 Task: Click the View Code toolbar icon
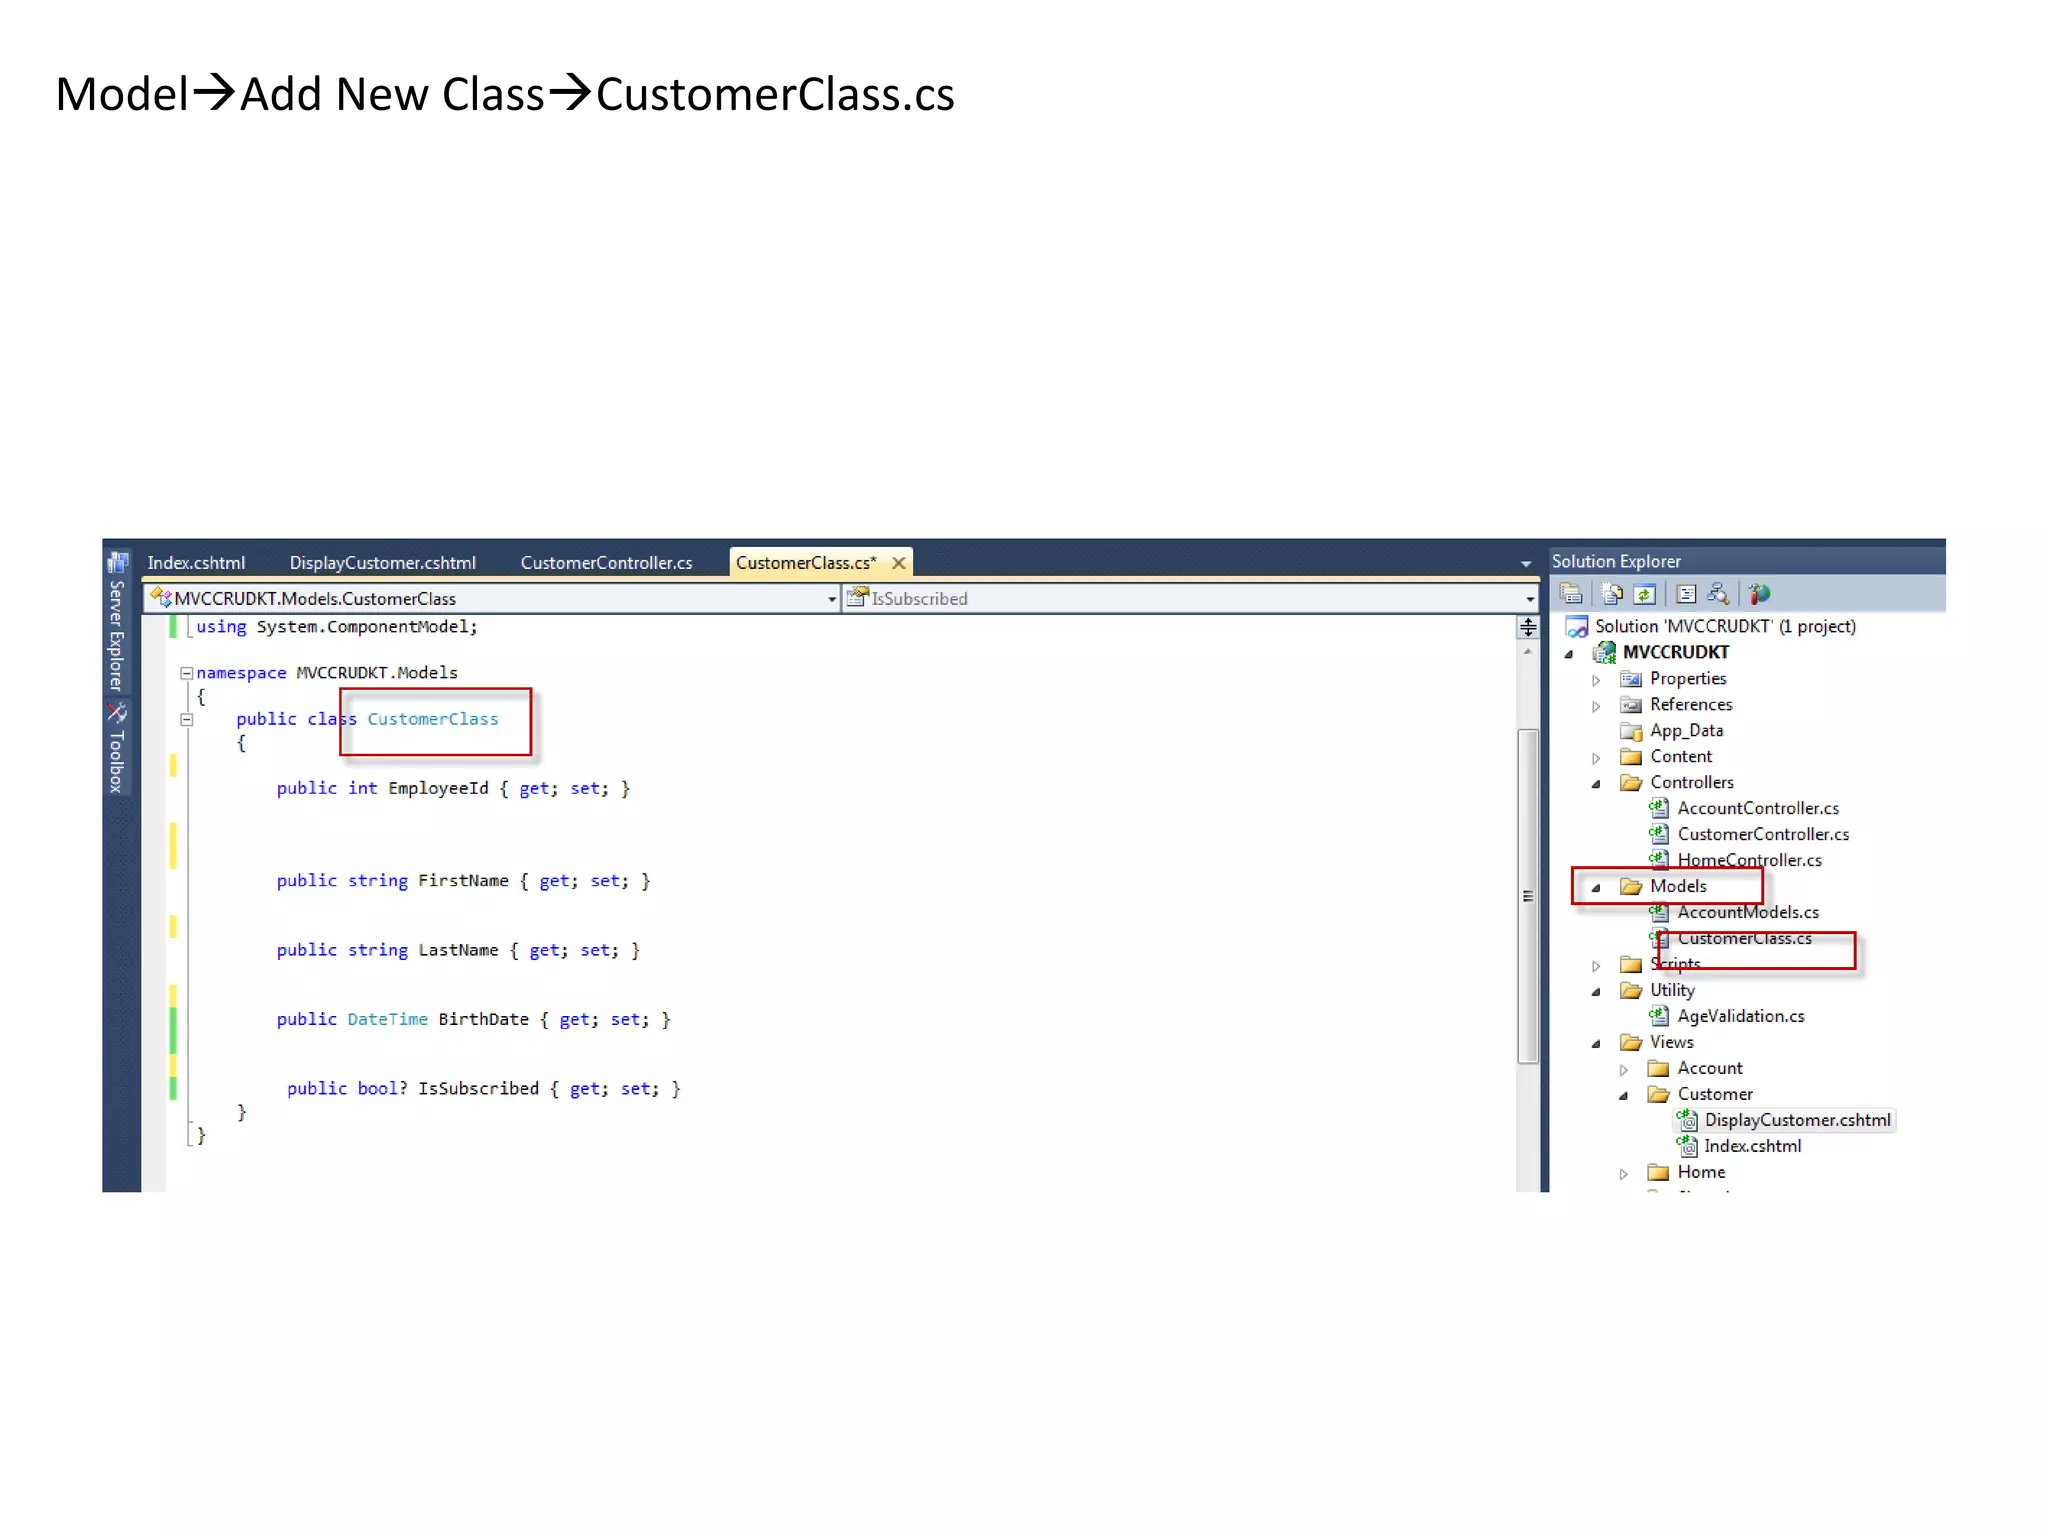pos(1686,594)
